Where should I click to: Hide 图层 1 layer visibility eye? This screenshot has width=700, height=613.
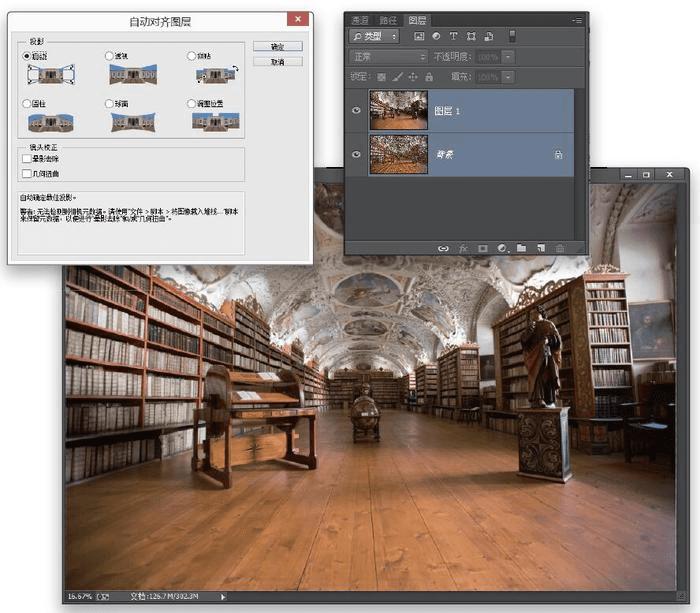356,111
